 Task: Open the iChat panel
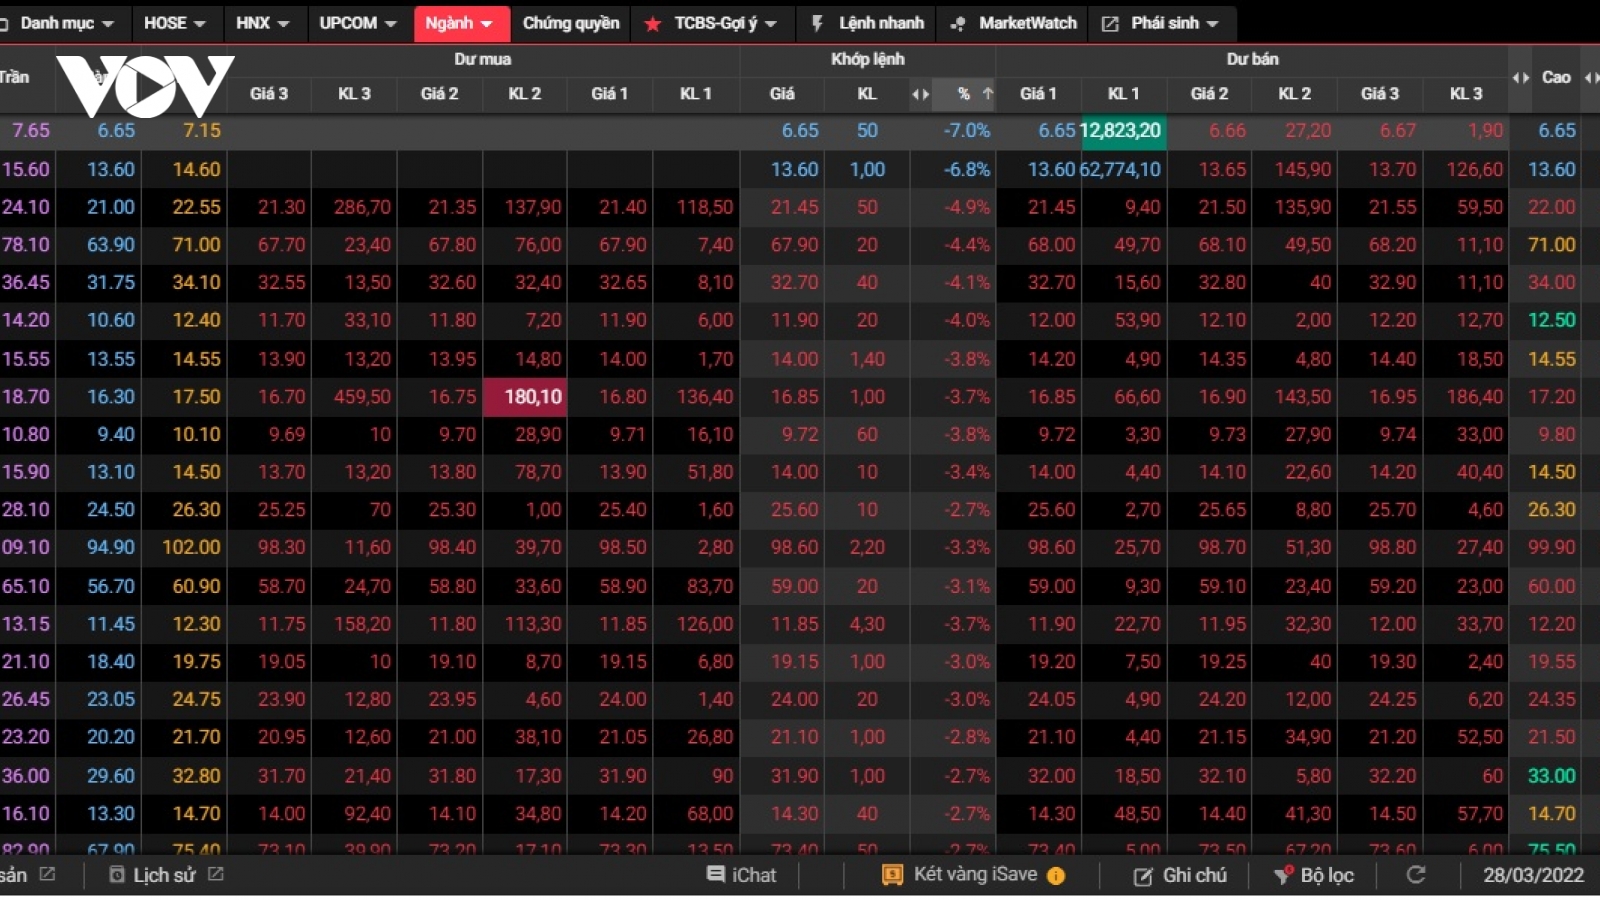[741, 875]
